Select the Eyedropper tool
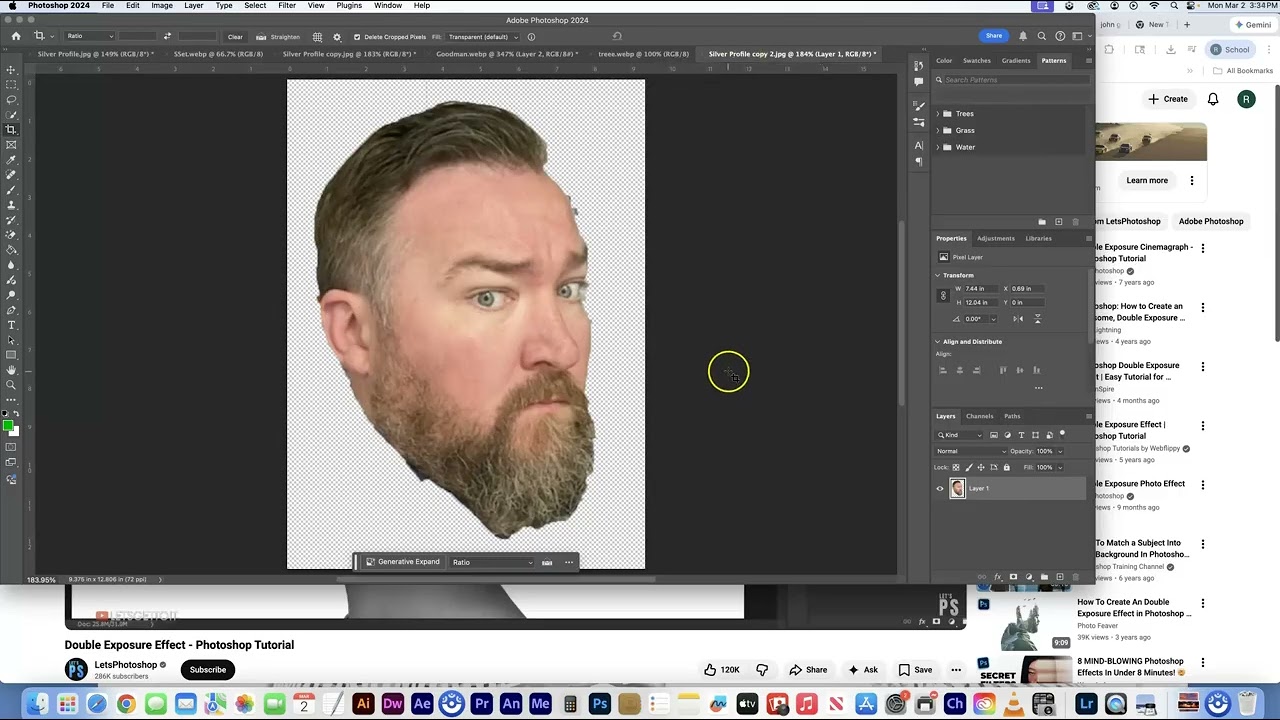1280x720 pixels. pos(11,160)
